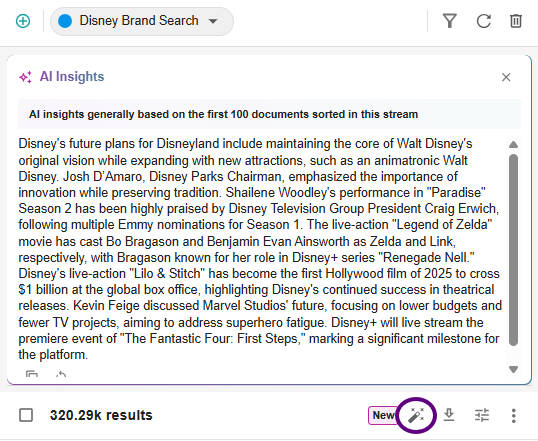The width and height of the screenshot is (538, 441).
Task: Click the AI Insights summary paragraph
Action: (260, 249)
